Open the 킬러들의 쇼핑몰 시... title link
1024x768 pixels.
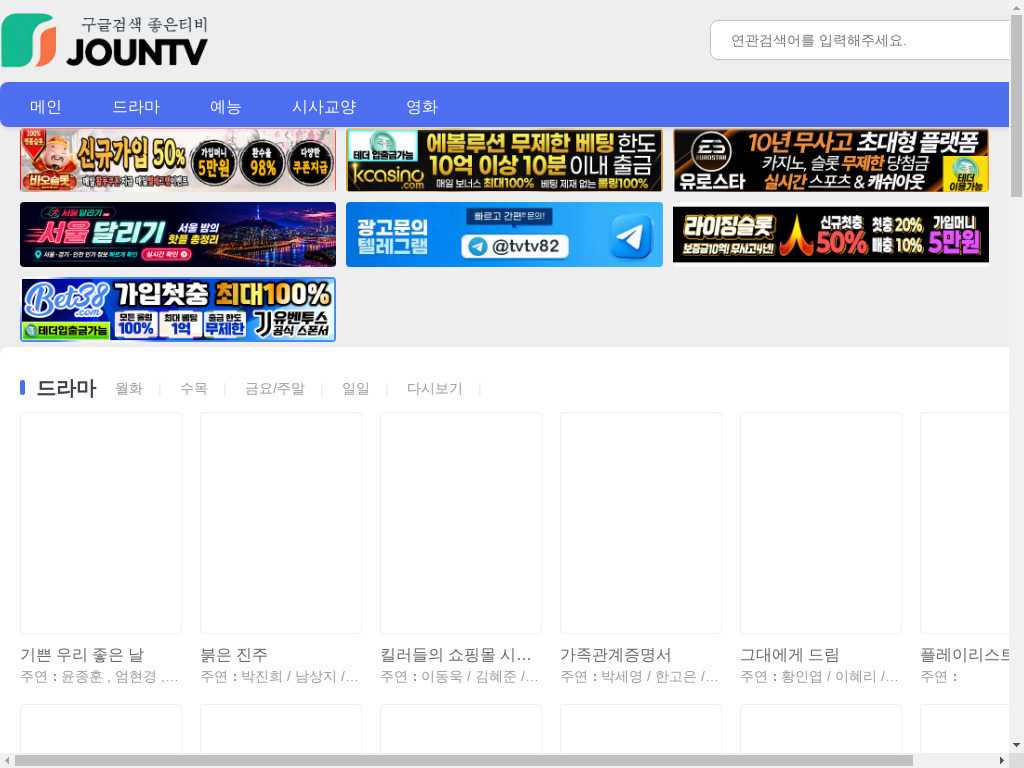point(456,654)
